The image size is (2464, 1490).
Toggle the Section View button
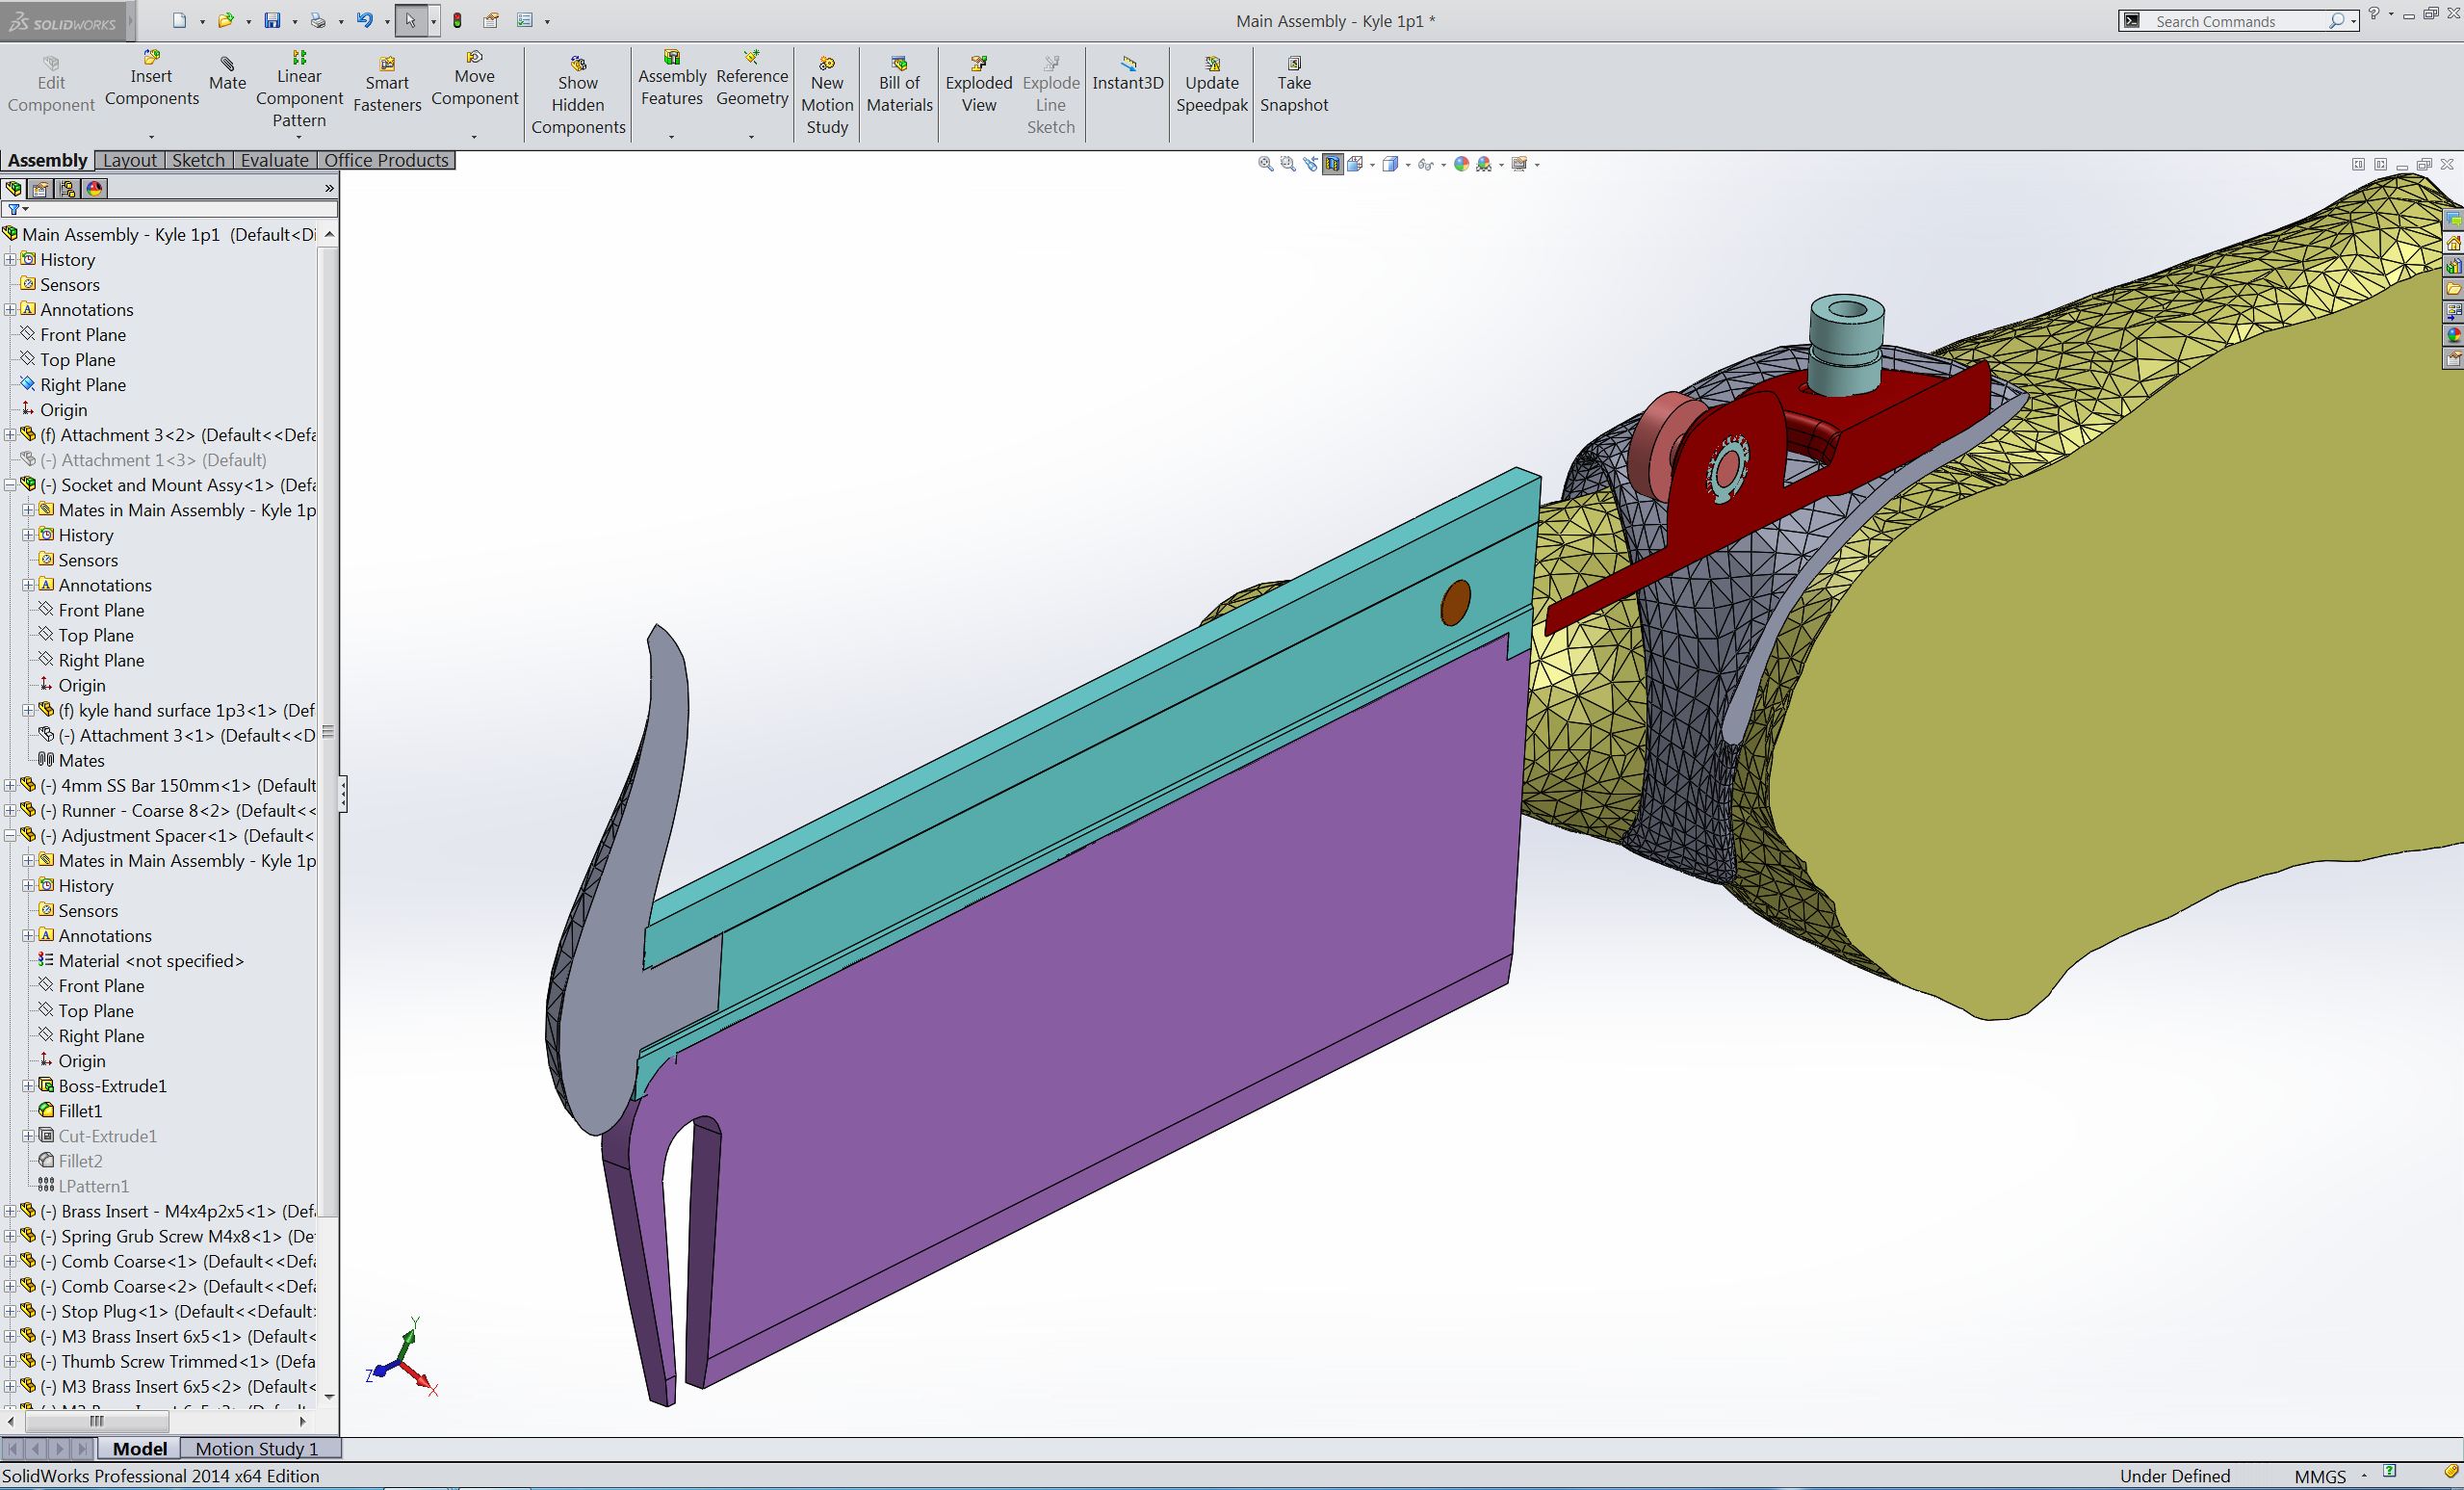click(1333, 165)
